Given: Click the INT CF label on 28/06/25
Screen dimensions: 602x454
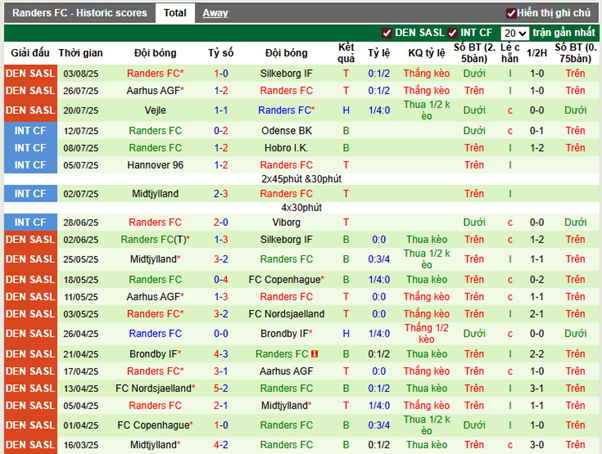Looking at the screenshot, I should pos(30,223).
